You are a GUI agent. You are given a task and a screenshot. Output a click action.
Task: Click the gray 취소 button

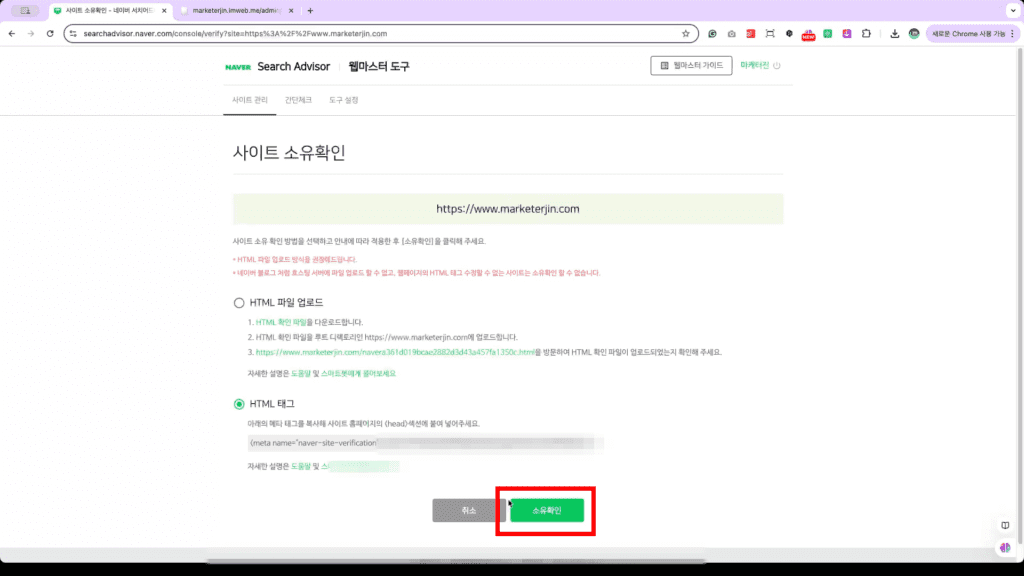[x=469, y=510]
